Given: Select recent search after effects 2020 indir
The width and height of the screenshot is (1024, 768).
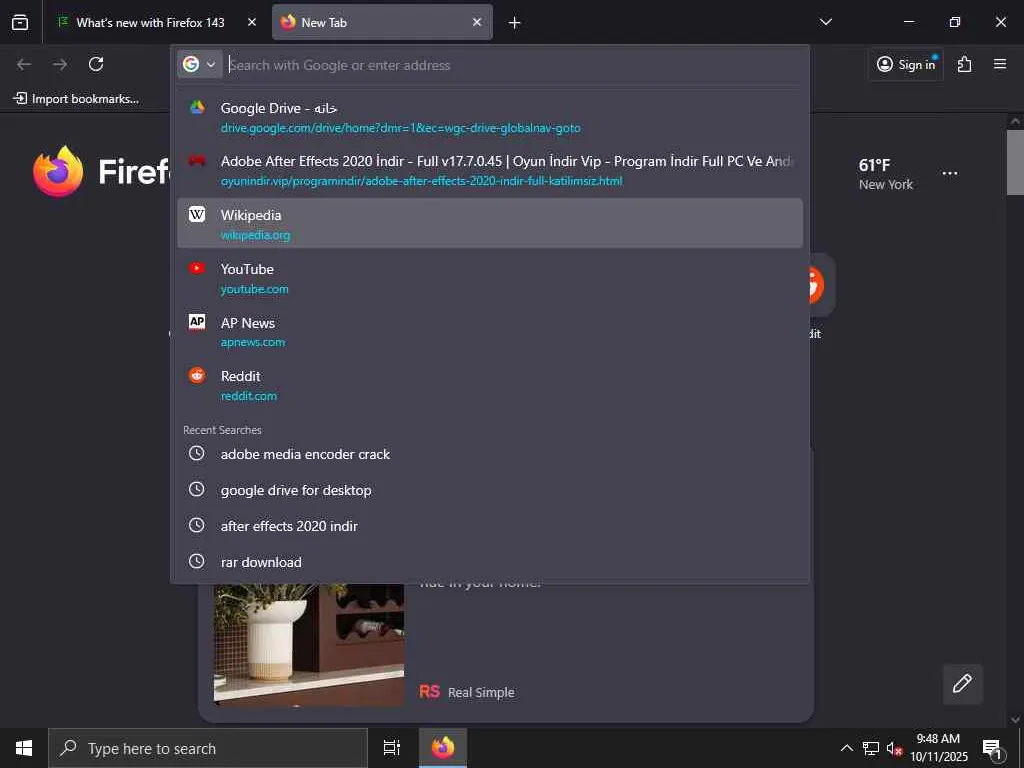Looking at the screenshot, I should coord(490,526).
